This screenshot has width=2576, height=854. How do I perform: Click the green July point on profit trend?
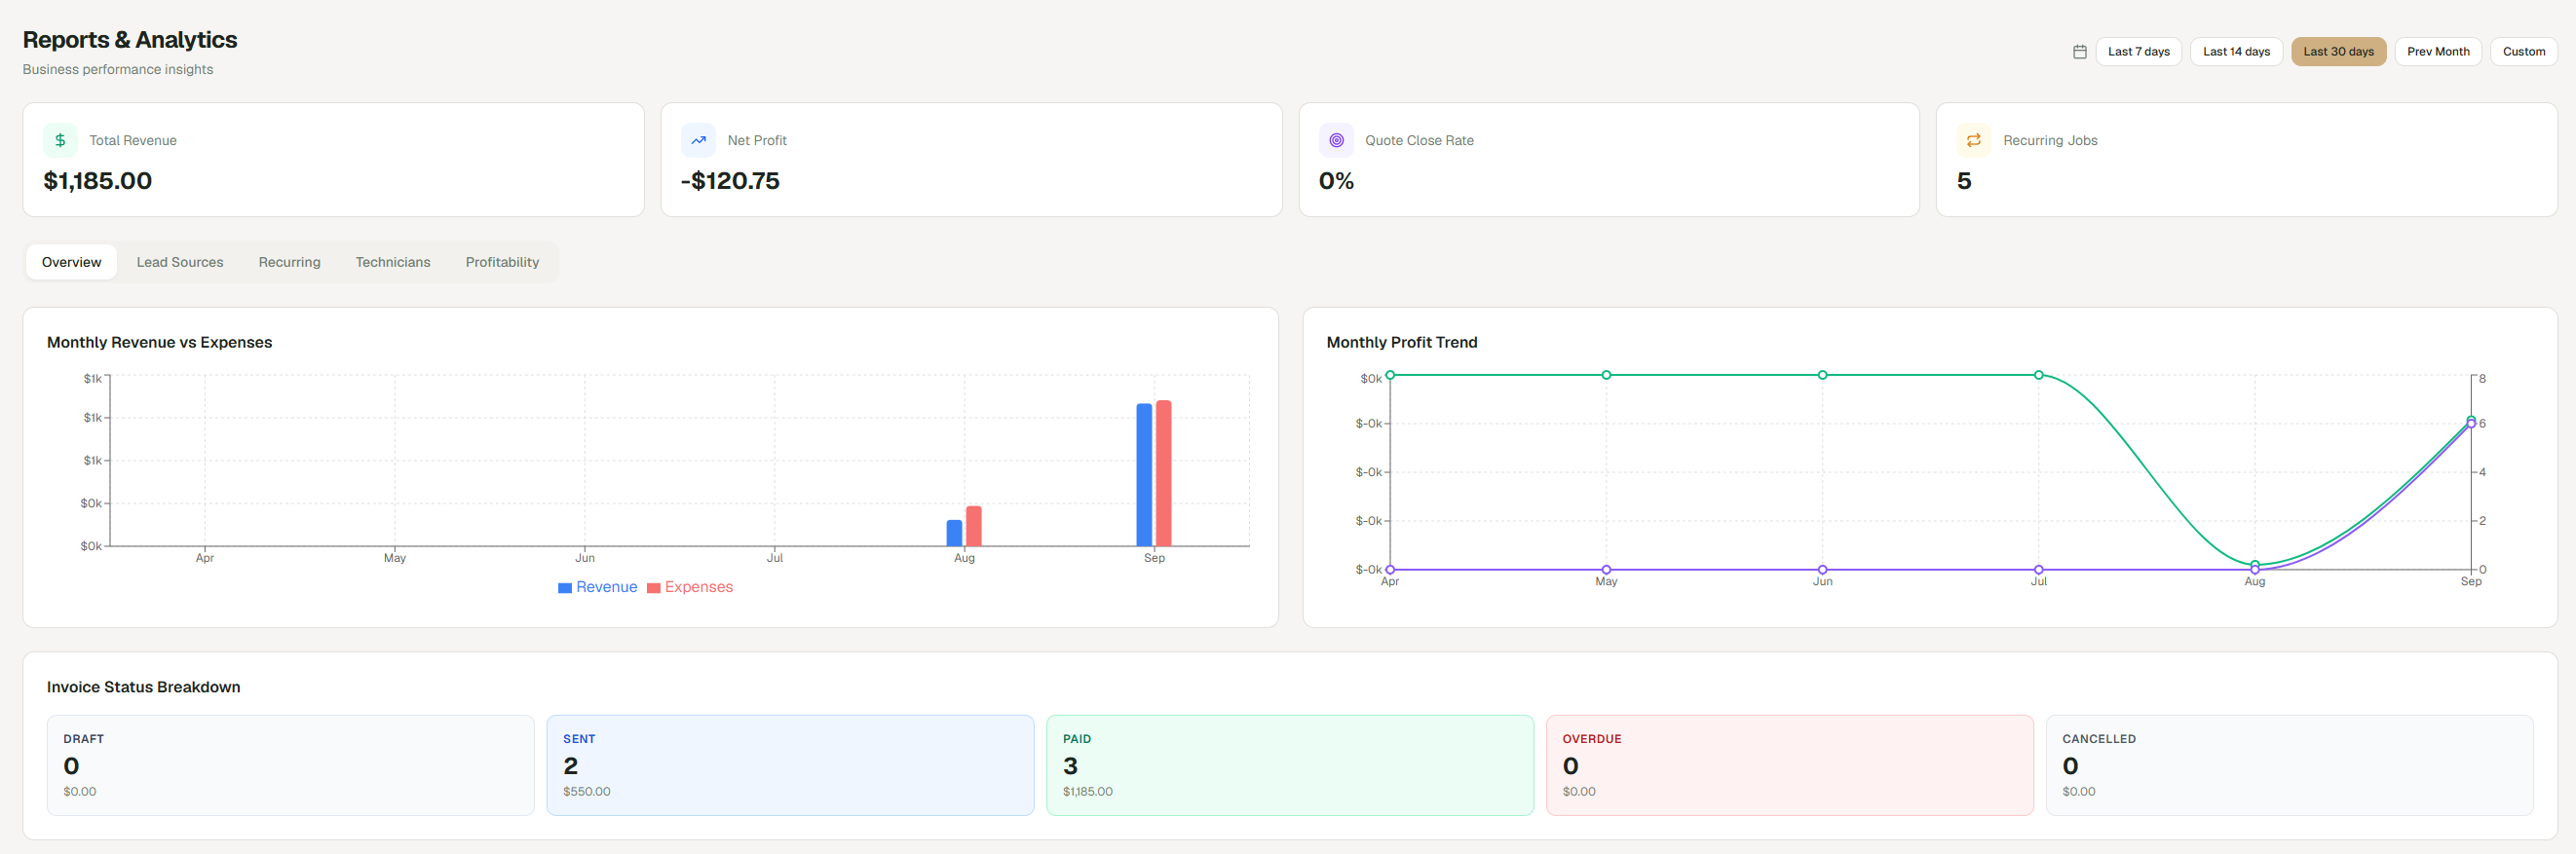pyautogui.click(x=2039, y=375)
